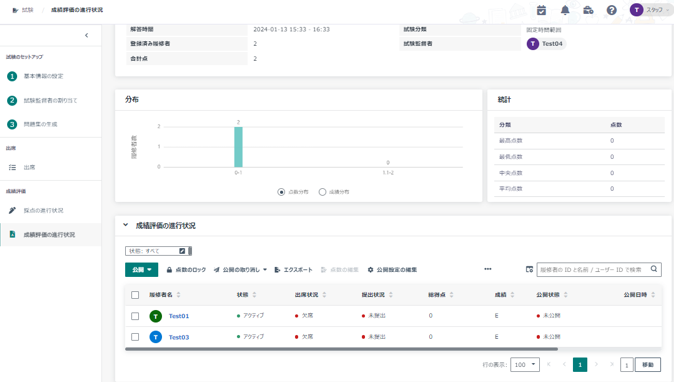This screenshot has height=382, width=674.
Task: Collapse the 成績評価の進行状況 section
Action: 126,225
